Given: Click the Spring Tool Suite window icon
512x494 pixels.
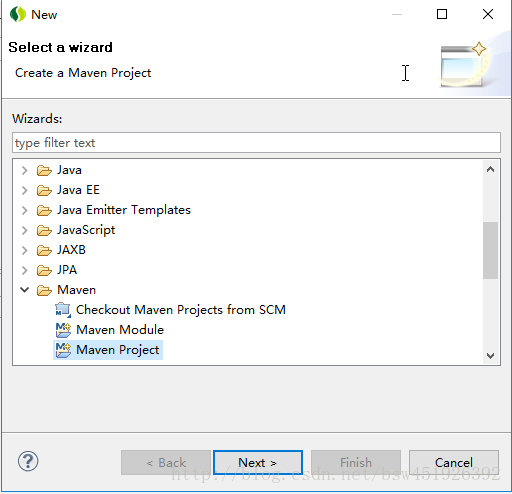Looking at the screenshot, I should click(18, 14).
